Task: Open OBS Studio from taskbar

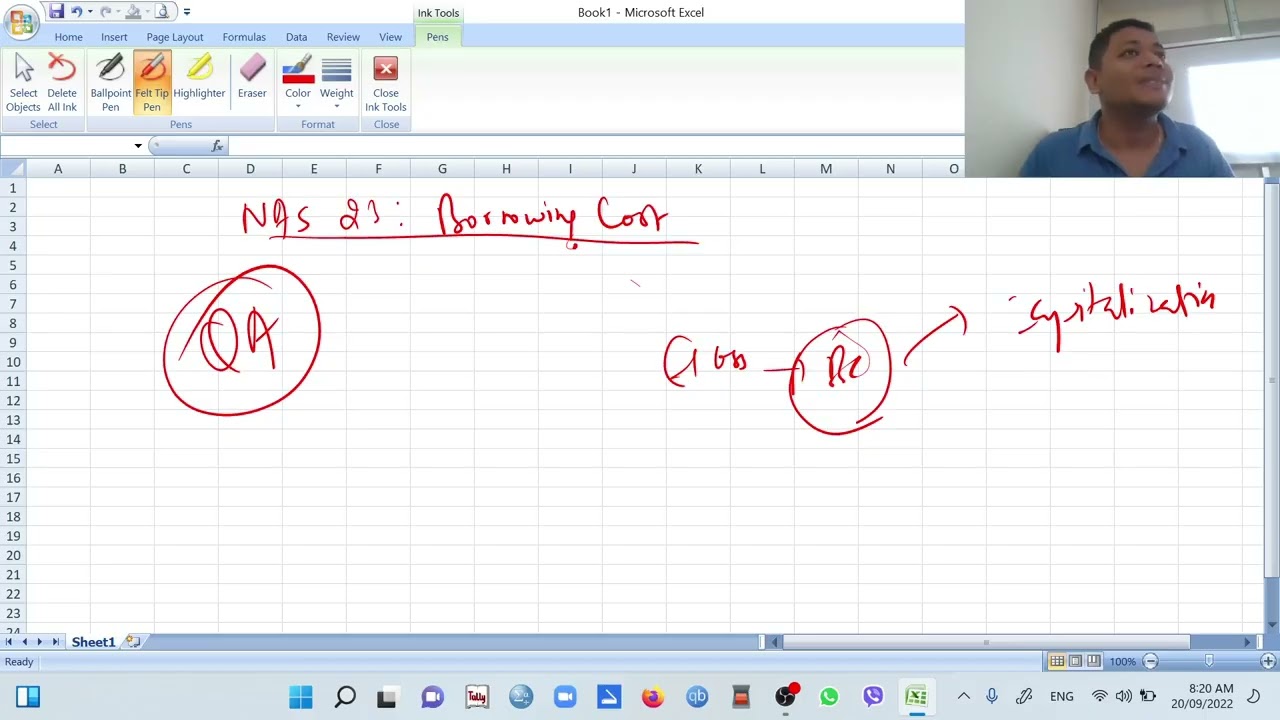Action: tap(786, 697)
